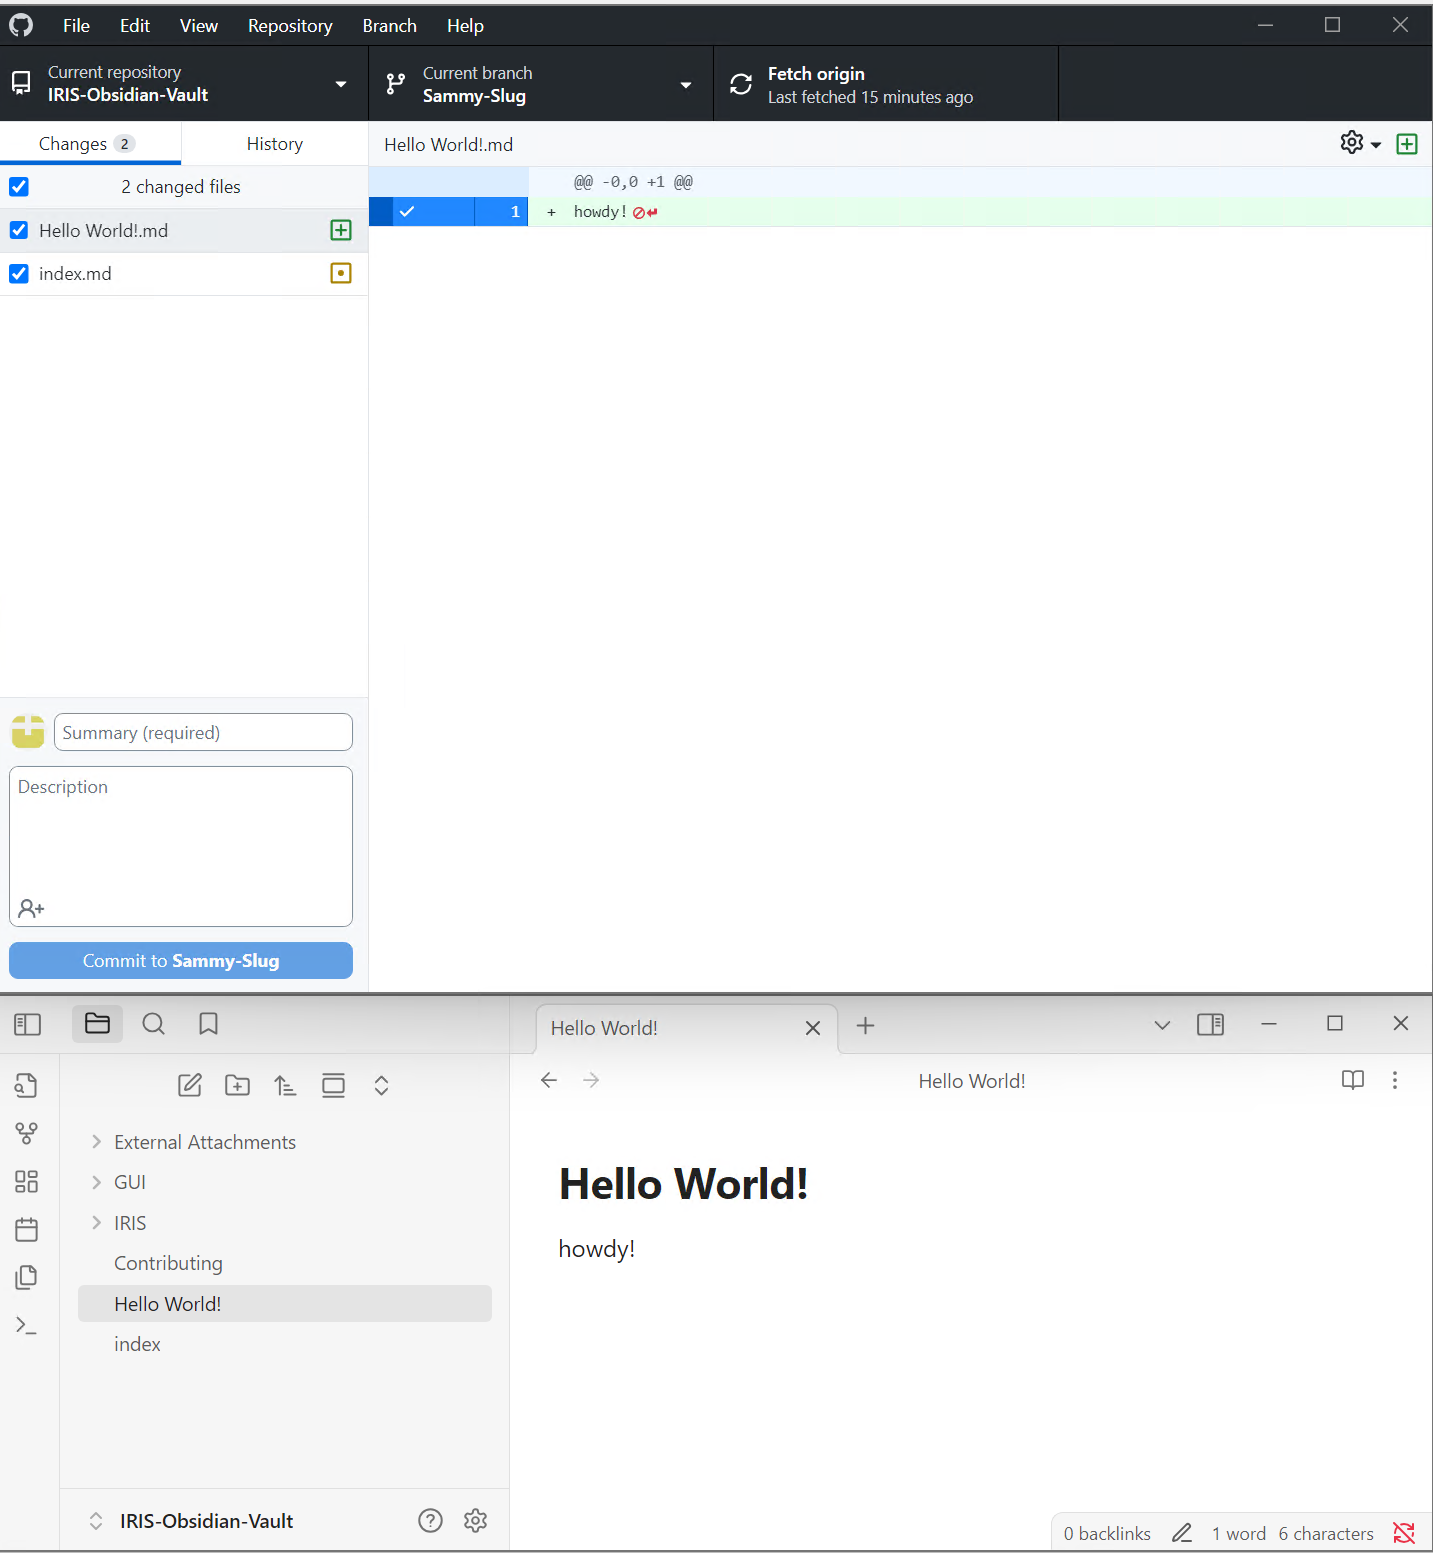Toggle the diff line 1 selection checkmark
Screen dimensions: 1433x1553
407,212
